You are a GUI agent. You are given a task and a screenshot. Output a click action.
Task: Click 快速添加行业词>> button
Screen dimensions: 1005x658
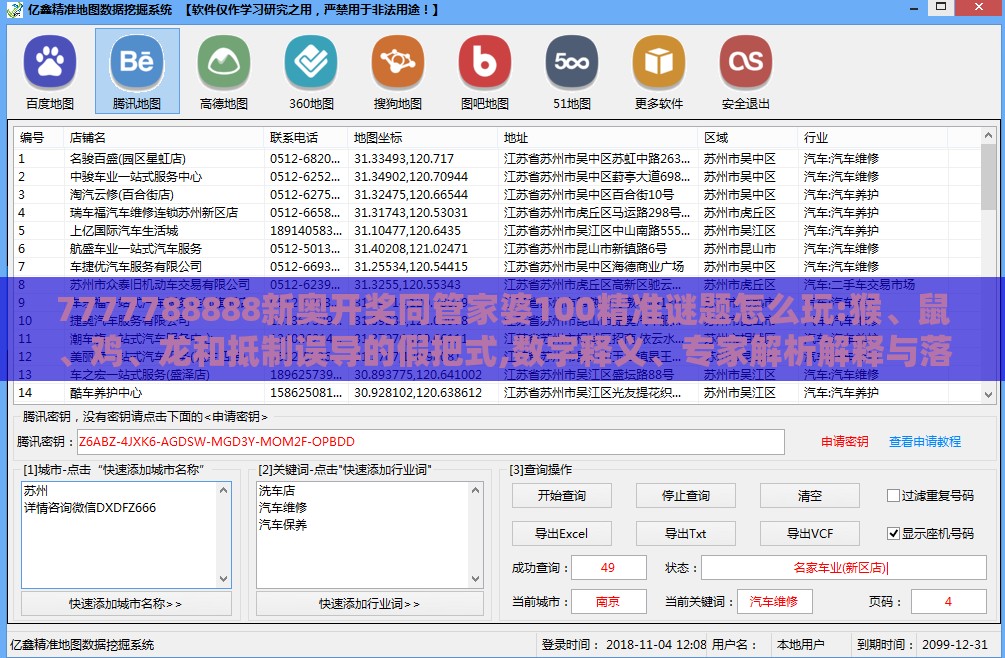370,604
